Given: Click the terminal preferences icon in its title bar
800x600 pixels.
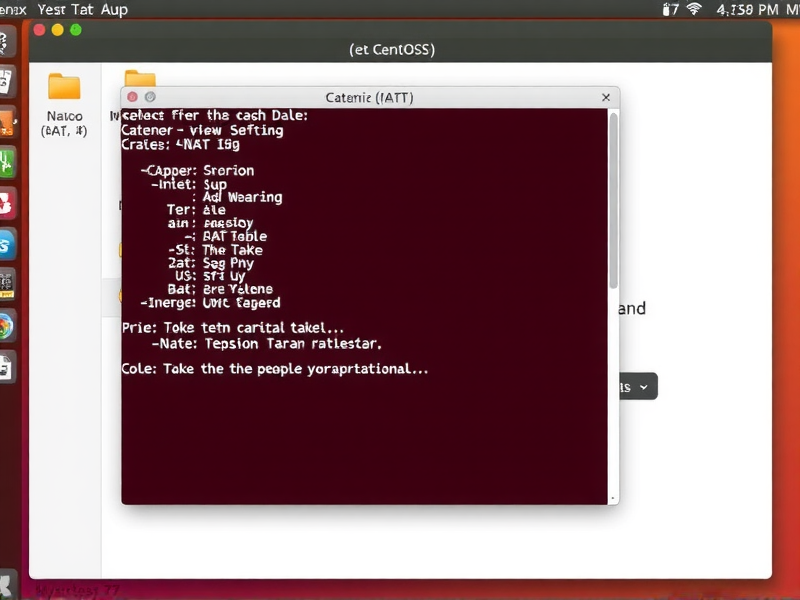Looking at the screenshot, I should (x=150, y=97).
